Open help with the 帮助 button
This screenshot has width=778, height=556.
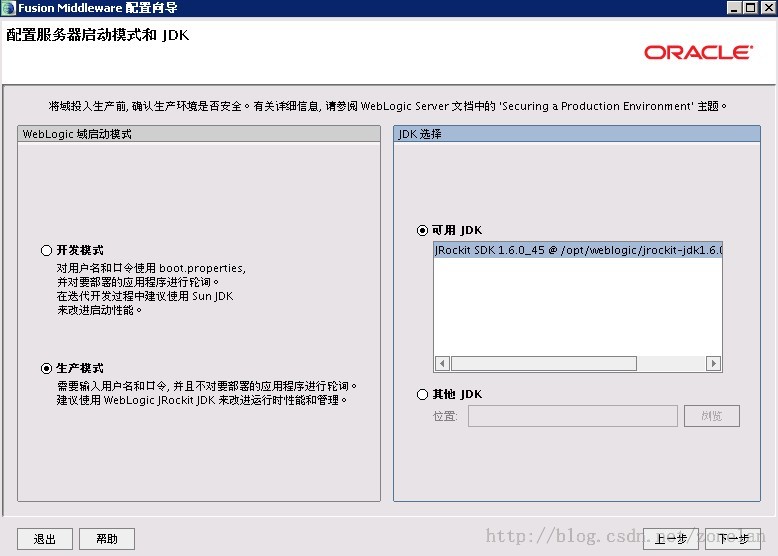[107, 539]
